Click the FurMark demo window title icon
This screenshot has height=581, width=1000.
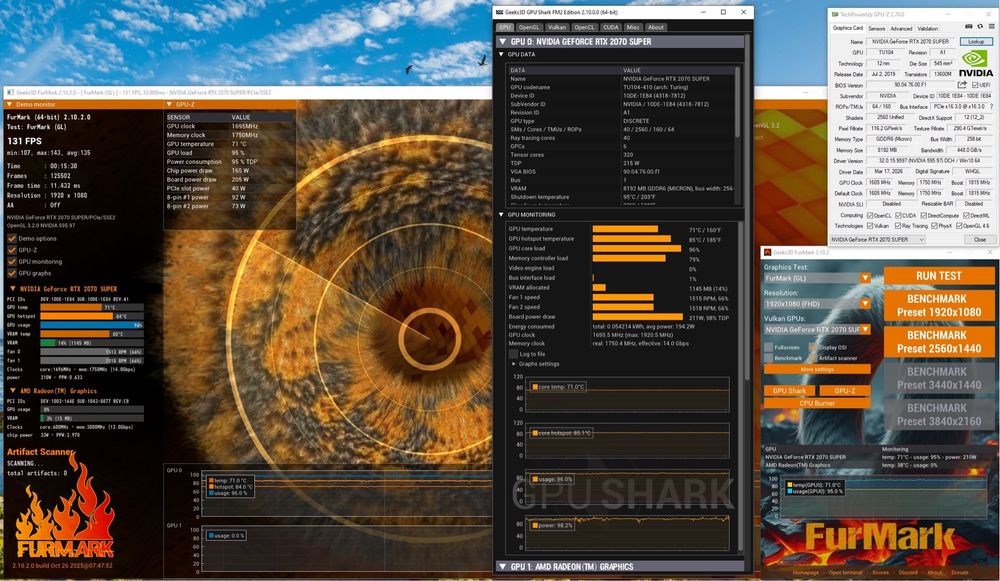point(10,92)
